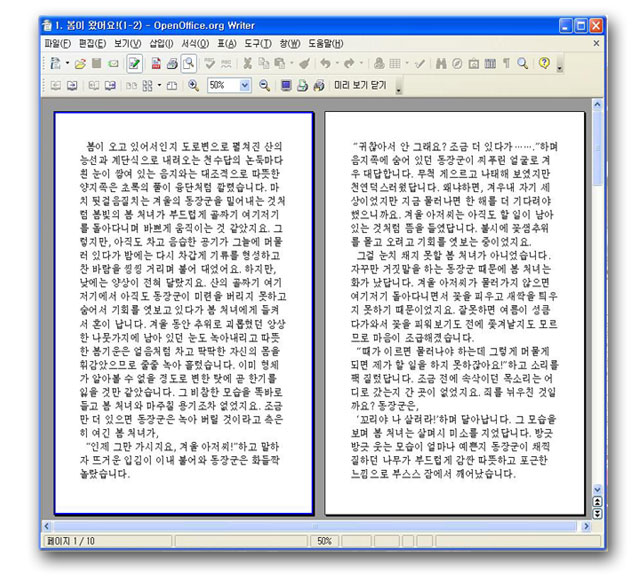Open the 파일(F) menu
This screenshot has height=576, width=641.
(58, 43)
